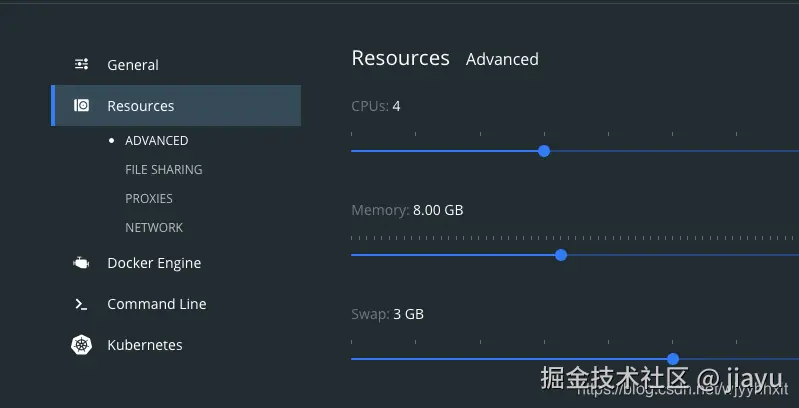Switch to Command Line text label
The image size is (799, 408).
[x=157, y=304]
